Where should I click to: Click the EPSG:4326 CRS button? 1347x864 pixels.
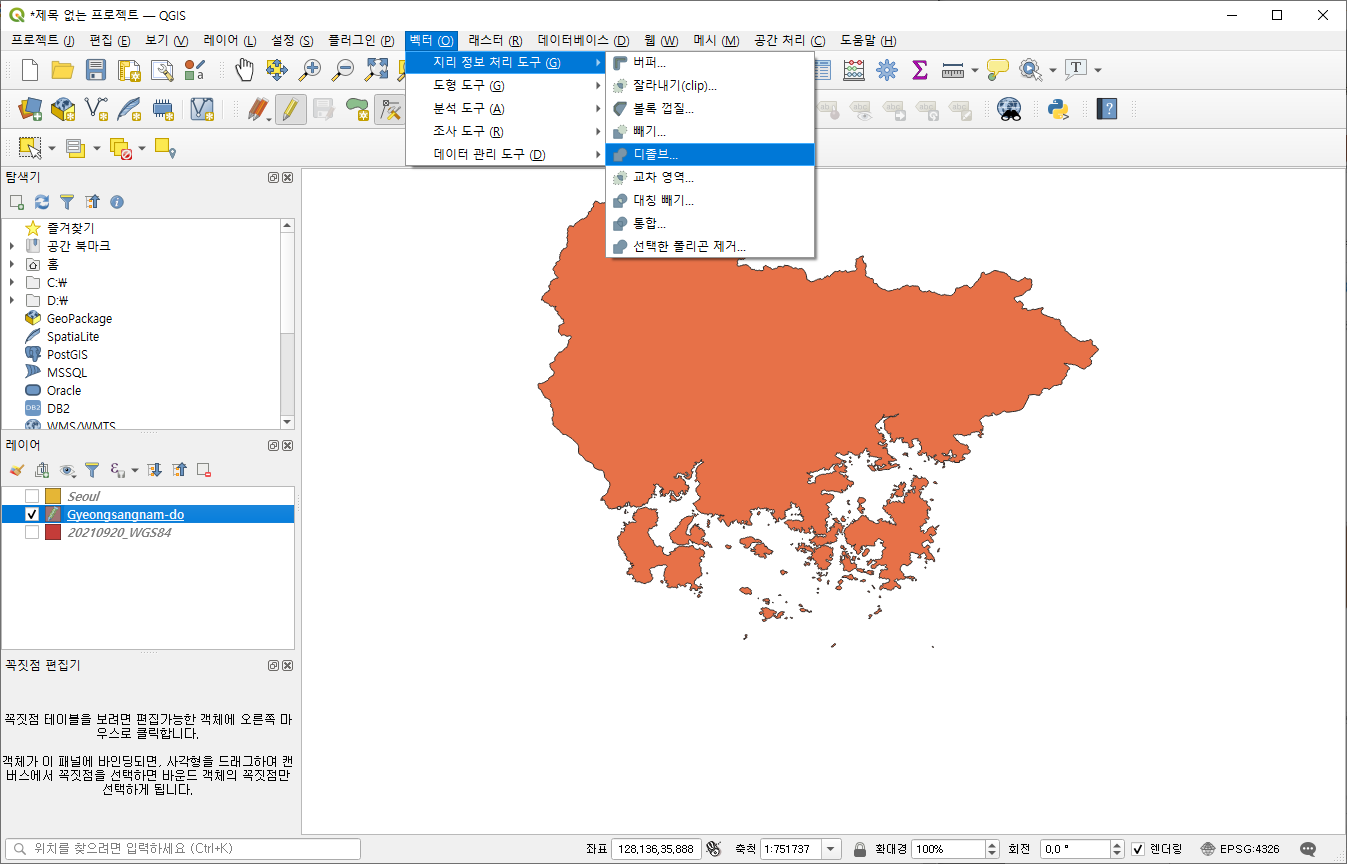1240,849
